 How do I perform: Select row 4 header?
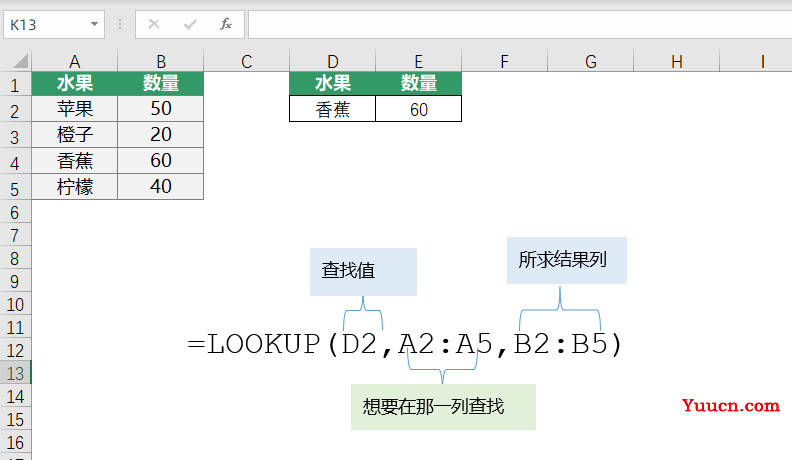tap(15, 162)
